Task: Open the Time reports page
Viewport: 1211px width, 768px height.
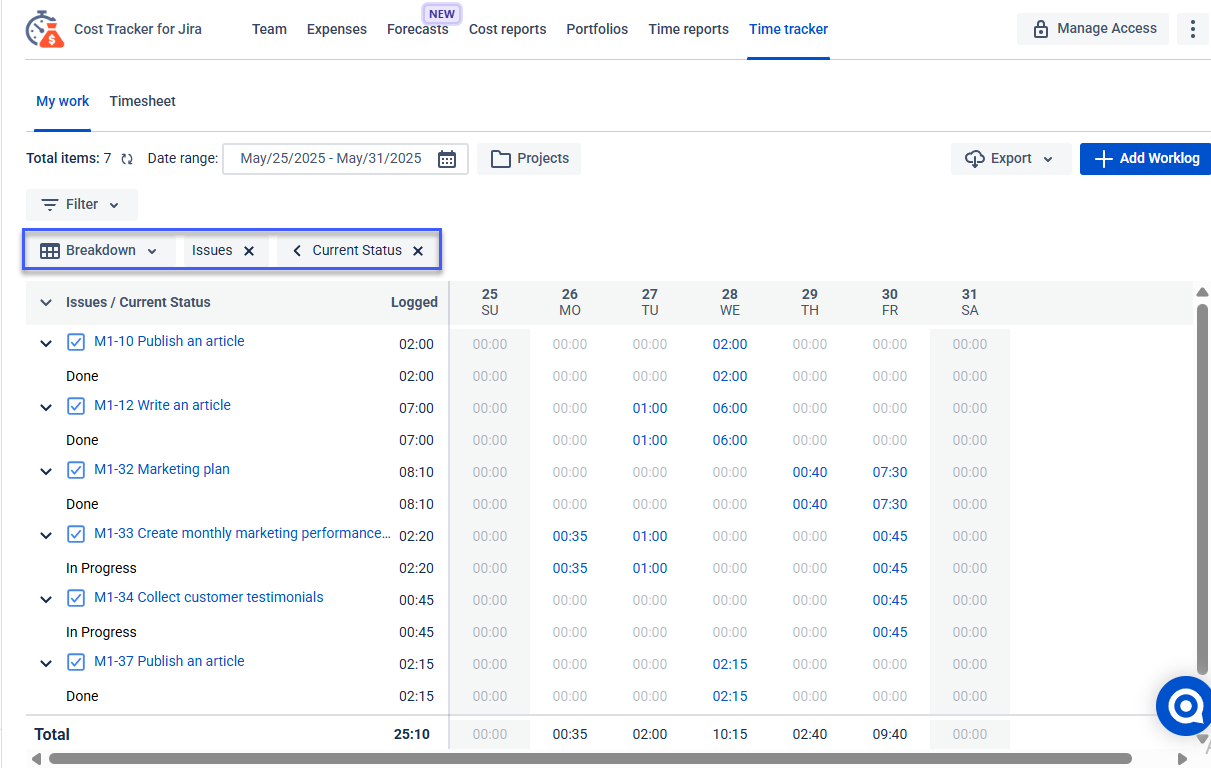Action: tap(688, 29)
